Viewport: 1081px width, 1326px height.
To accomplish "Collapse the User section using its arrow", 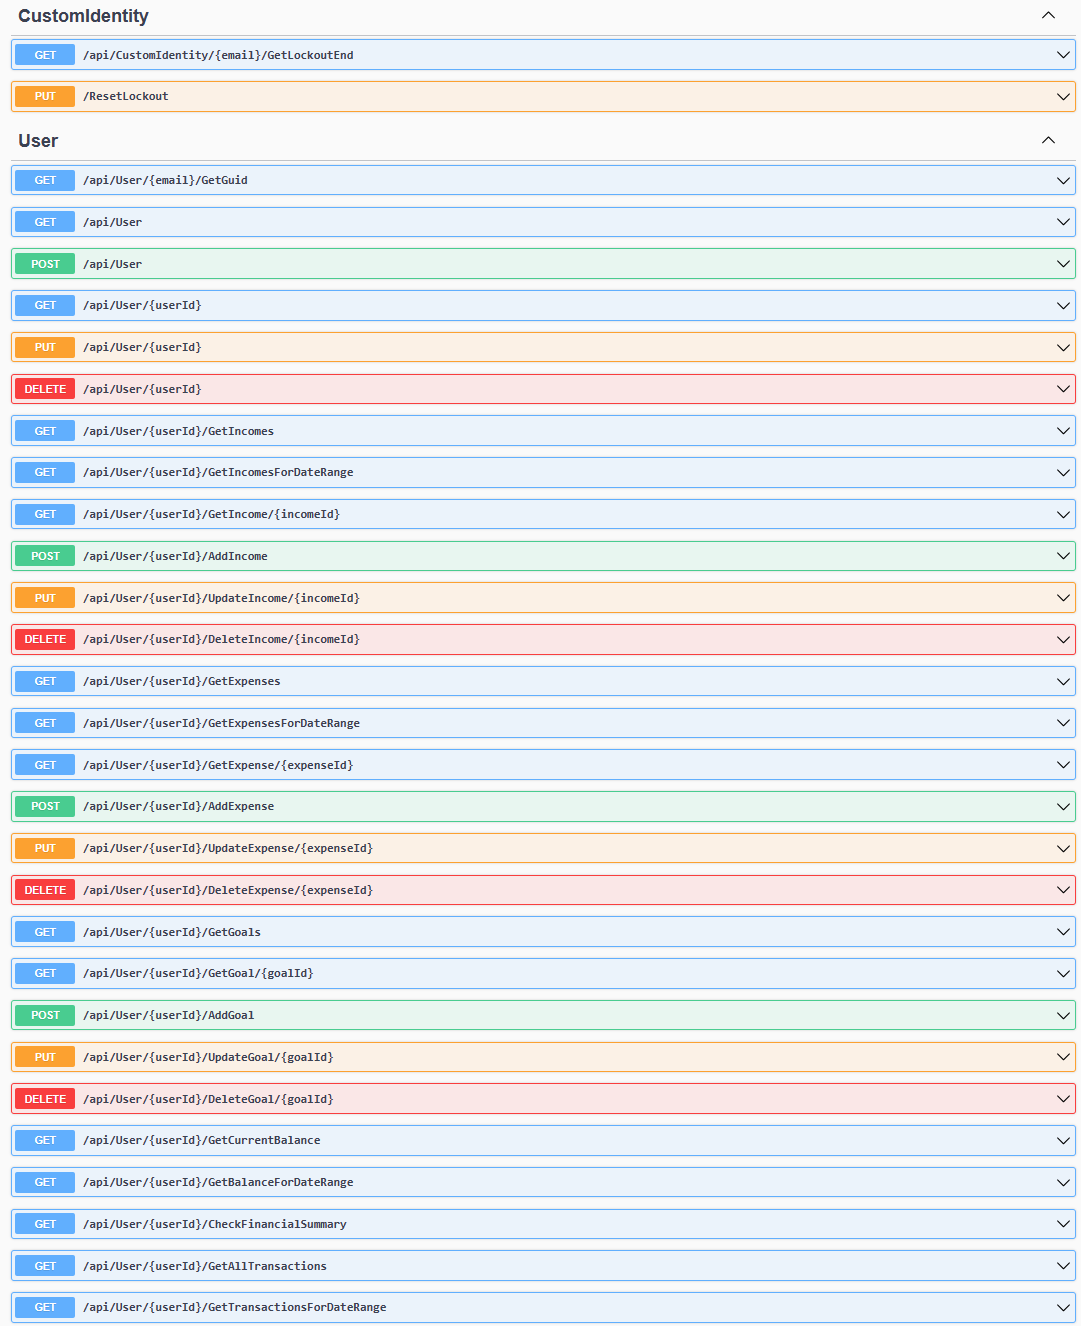I will coord(1048,140).
